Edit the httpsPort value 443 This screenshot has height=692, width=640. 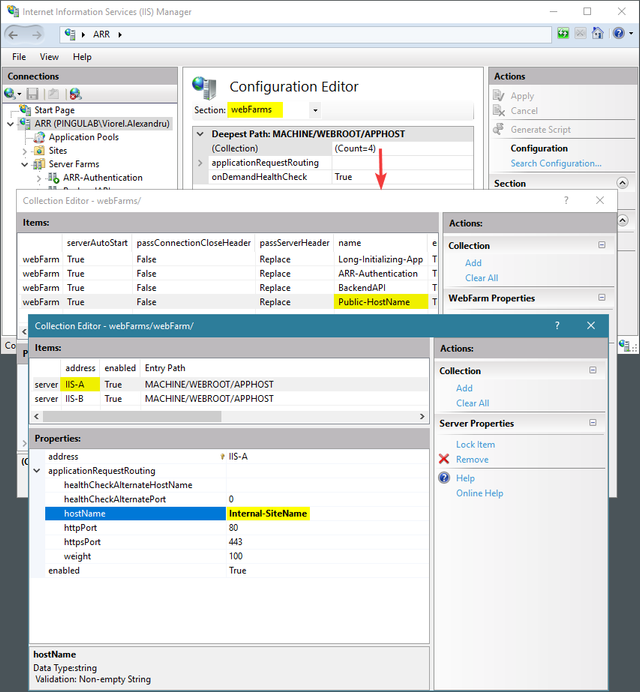tap(327, 542)
